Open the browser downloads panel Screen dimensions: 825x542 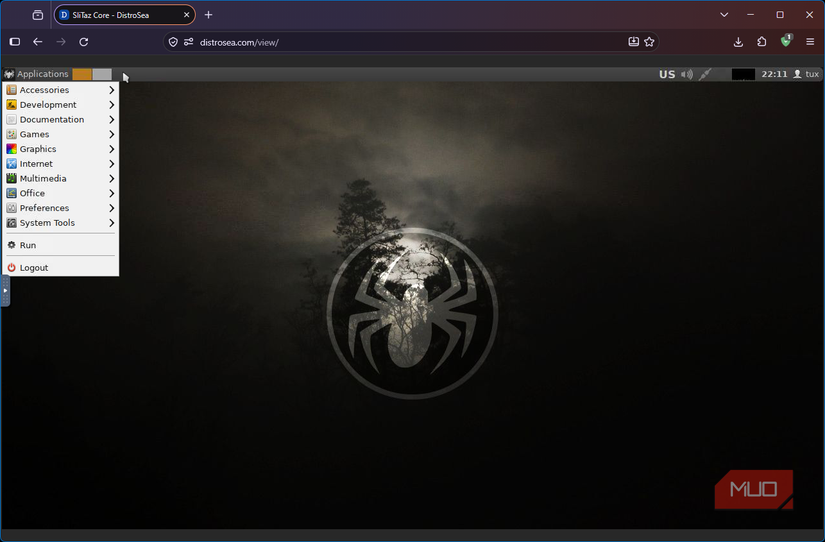tap(738, 42)
